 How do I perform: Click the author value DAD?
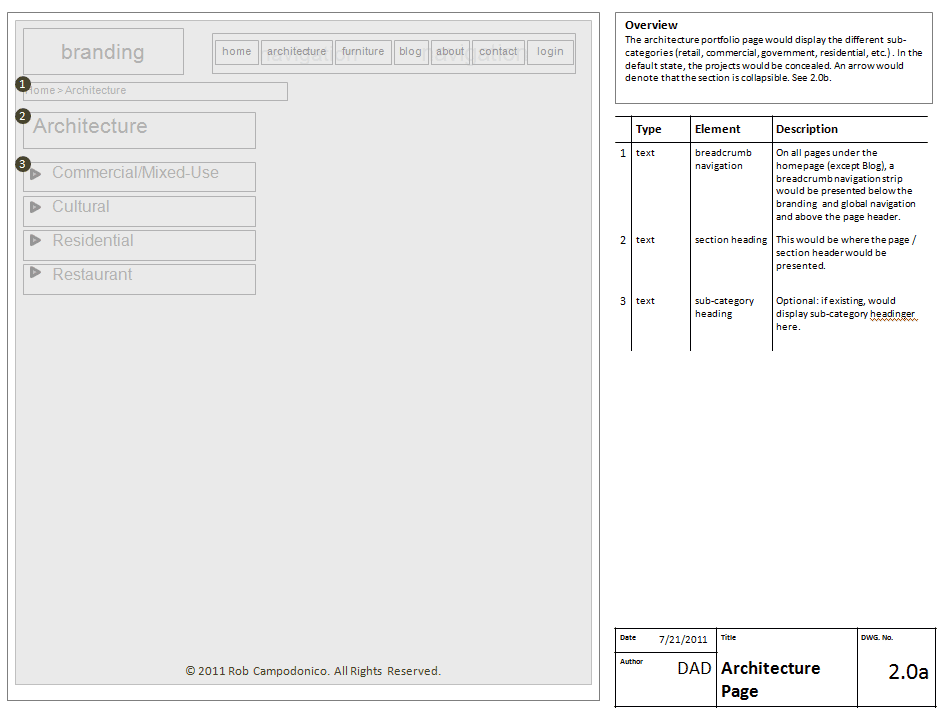694,668
